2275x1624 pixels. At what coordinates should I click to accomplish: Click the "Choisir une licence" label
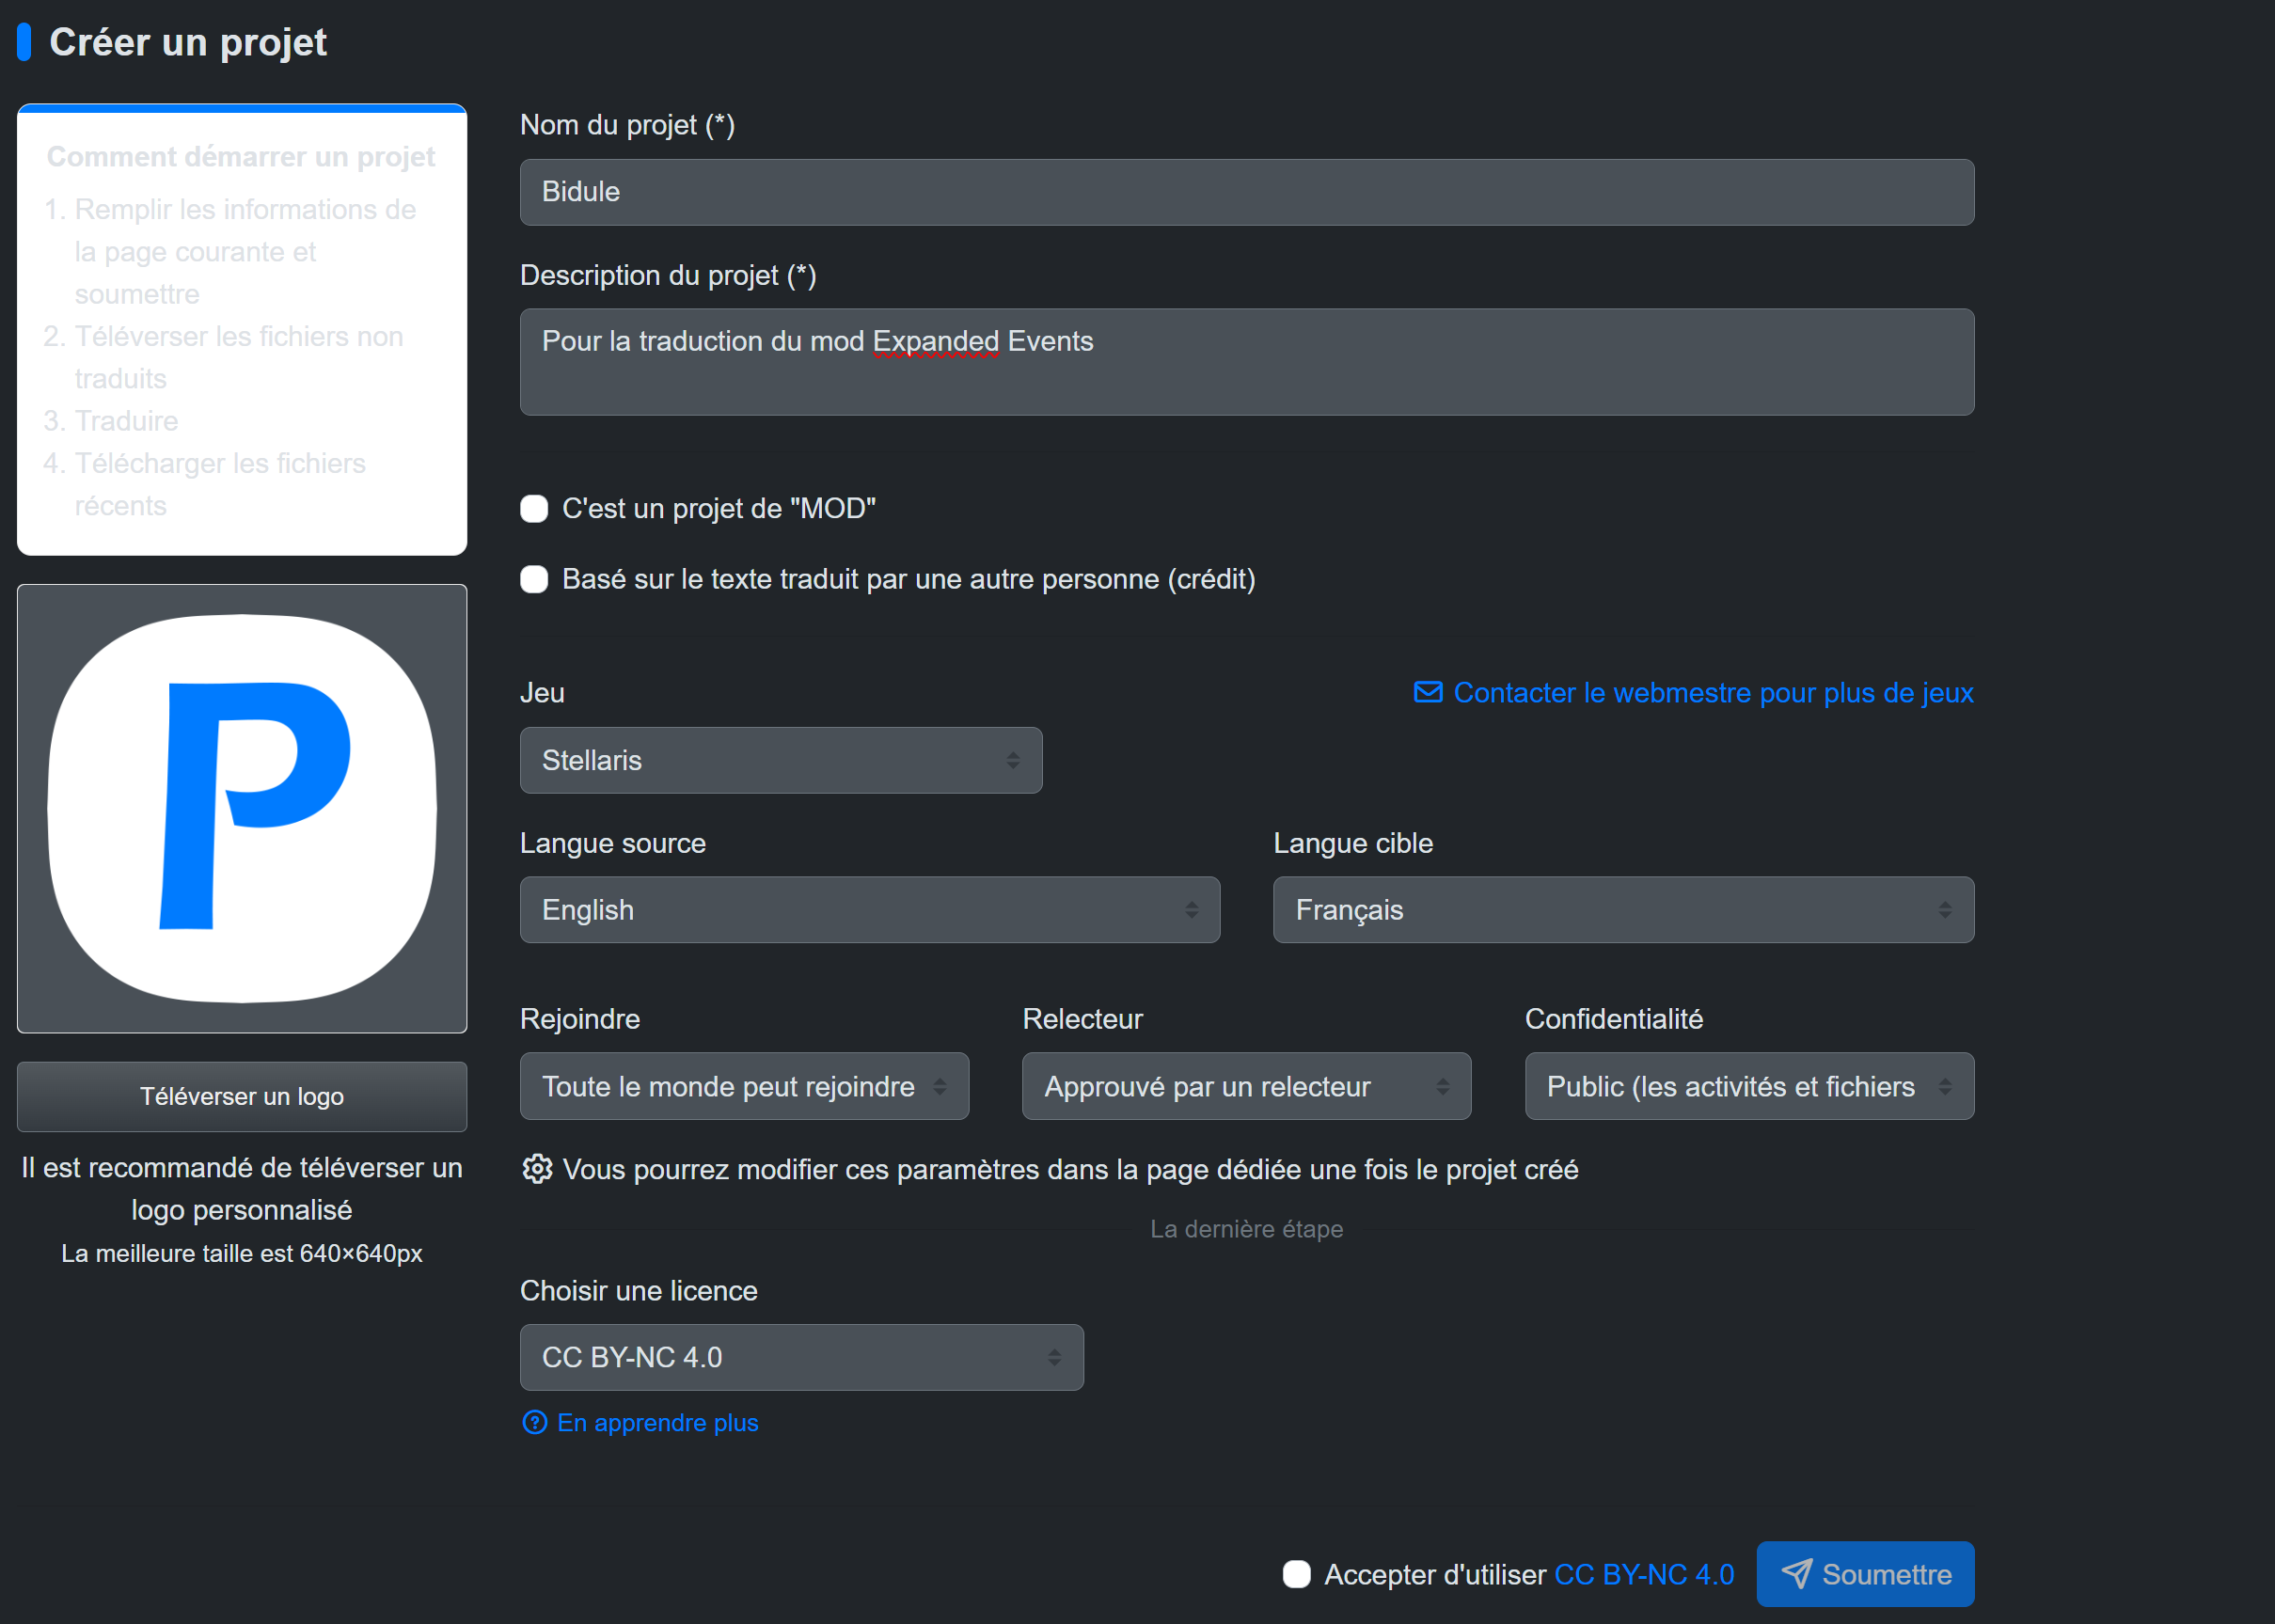(639, 1290)
